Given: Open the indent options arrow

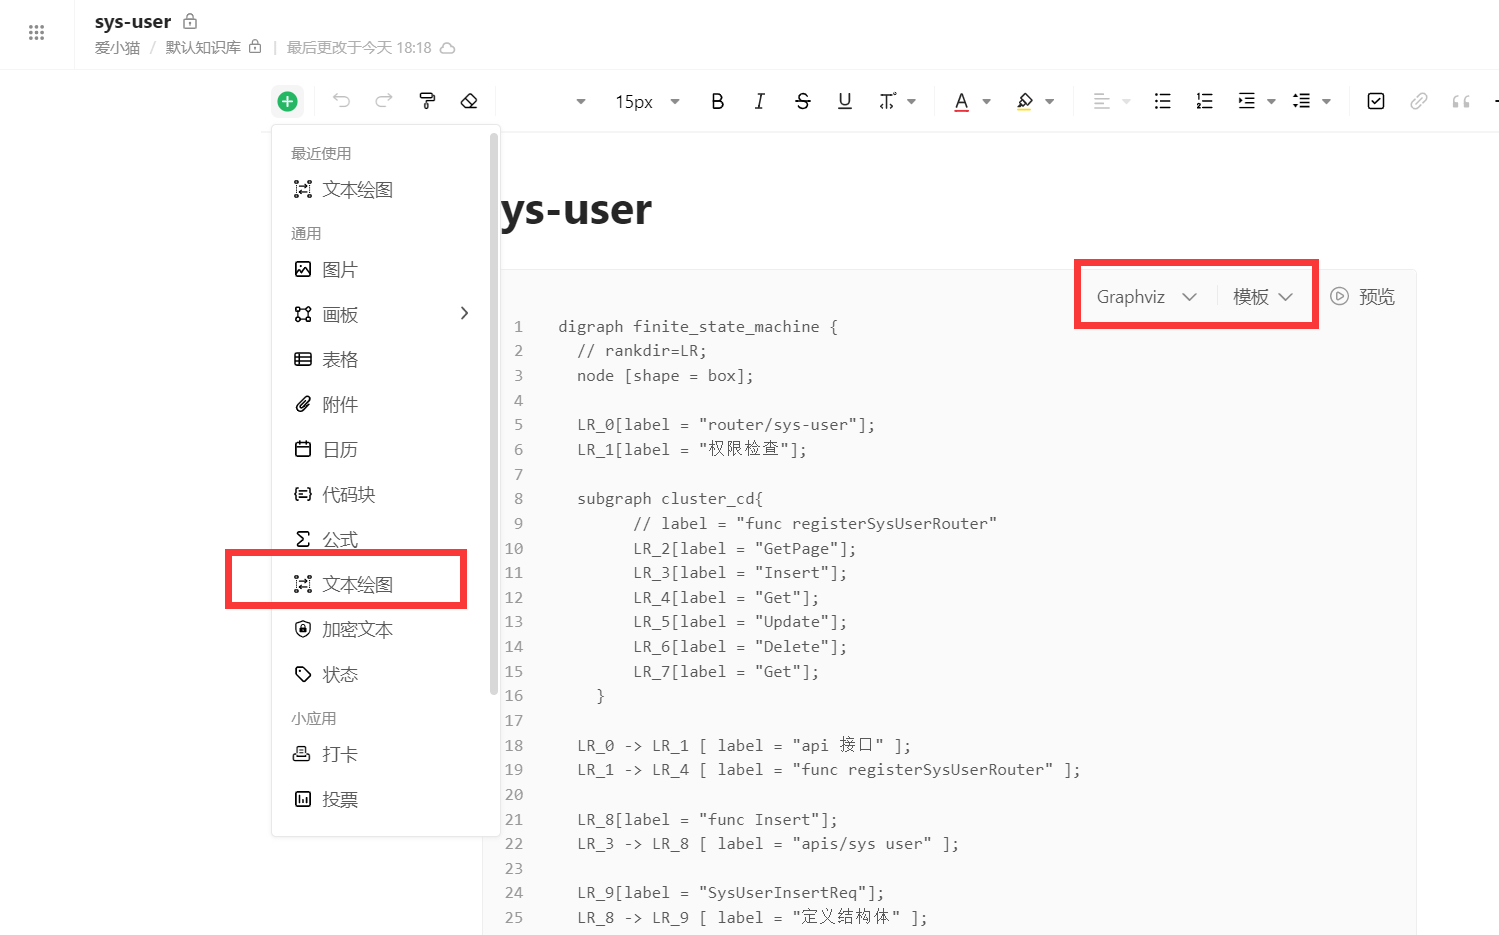Looking at the screenshot, I should tap(1271, 101).
